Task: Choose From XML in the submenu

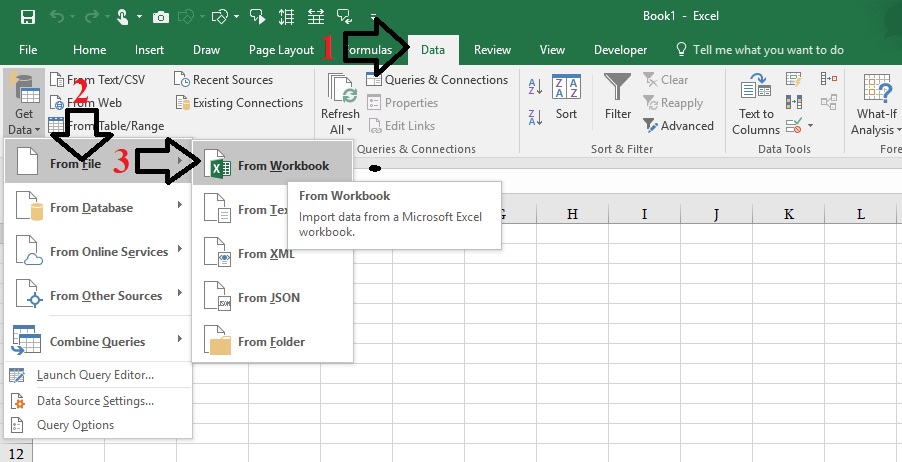Action: [x=272, y=254]
